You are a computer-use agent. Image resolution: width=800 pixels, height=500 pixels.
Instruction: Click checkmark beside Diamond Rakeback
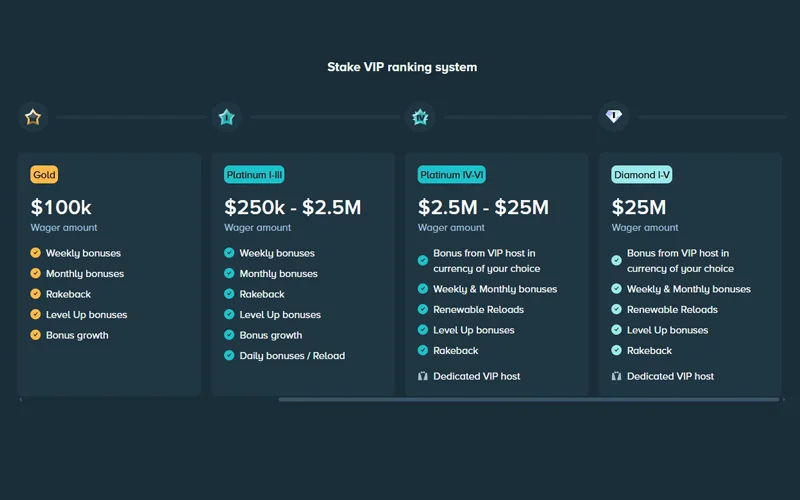coord(616,350)
